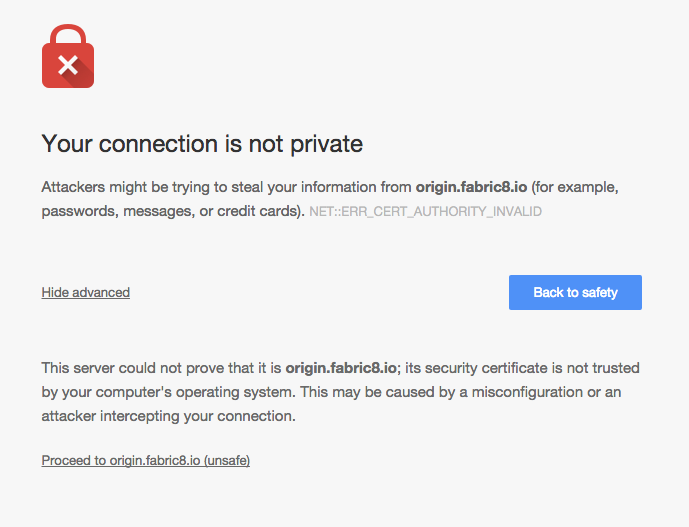Click the 'not trusted' phrase in details

pyautogui.click(x=600, y=368)
